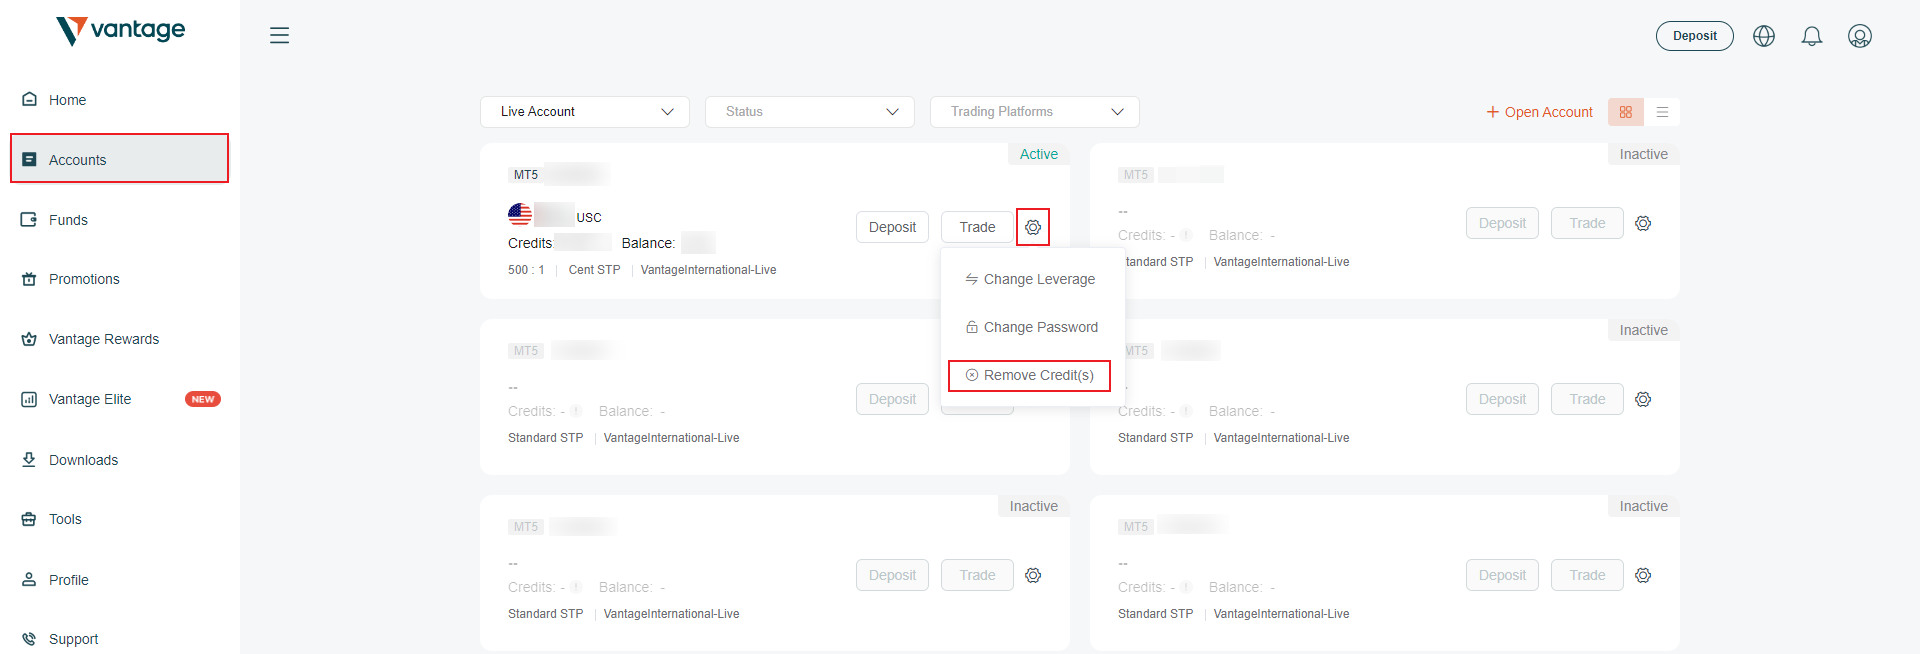Click Trade on the bottom-left Inactive account card
The height and width of the screenshot is (654, 1920).
point(977,575)
